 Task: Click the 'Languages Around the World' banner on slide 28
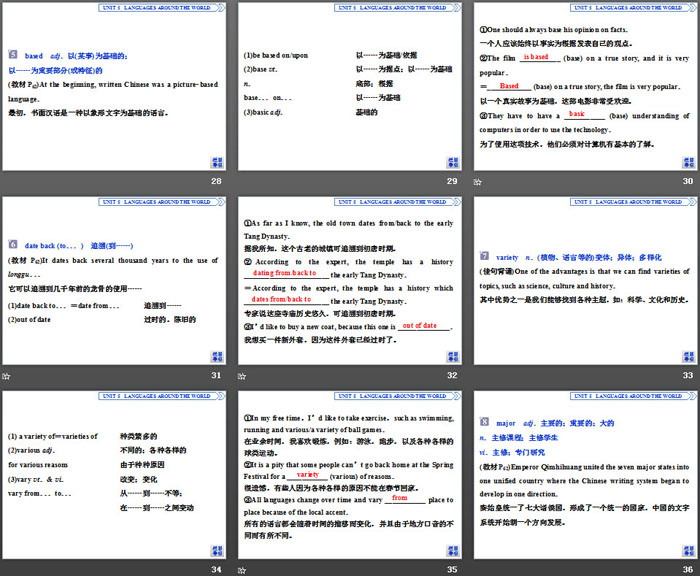point(162,8)
